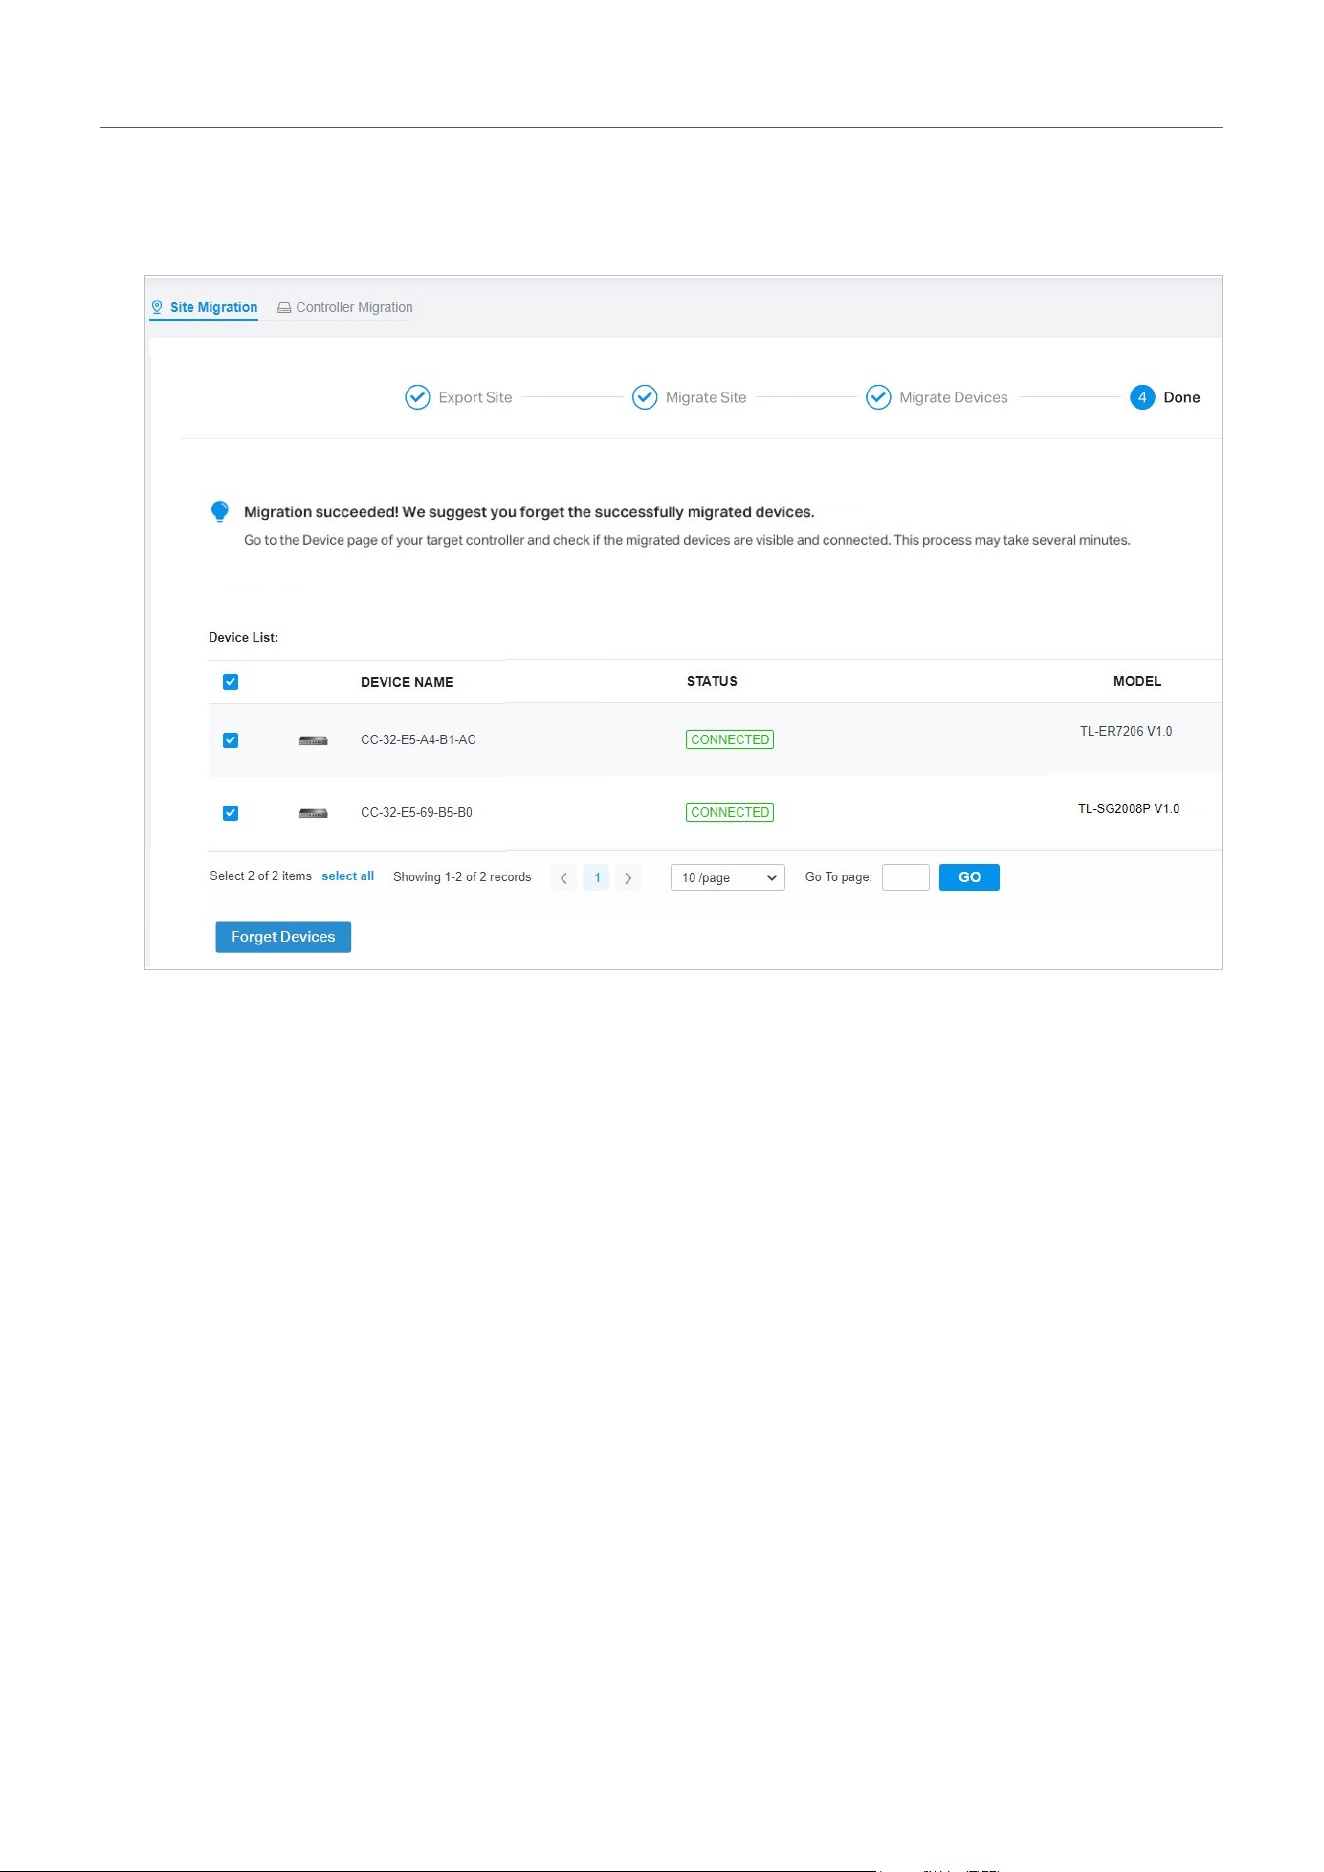Go to the next page arrow

click(x=628, y=878)
